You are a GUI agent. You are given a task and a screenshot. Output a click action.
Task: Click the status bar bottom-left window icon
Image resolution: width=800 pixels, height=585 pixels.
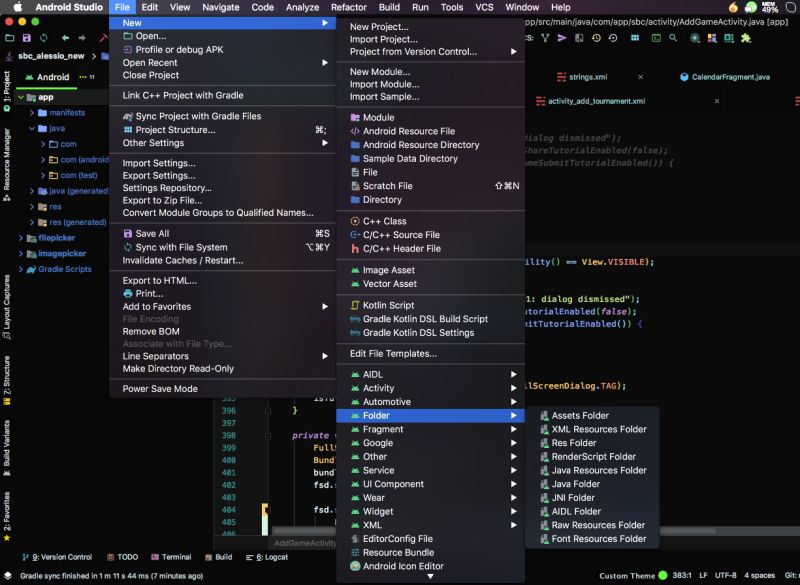7,575
